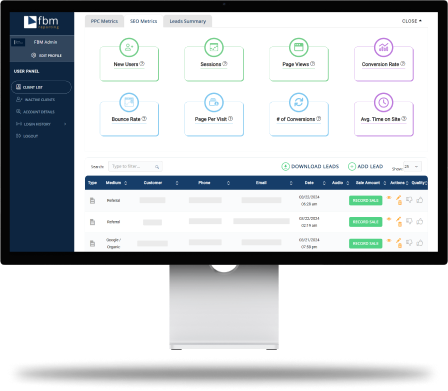448x391 pixels.
Task: Click edit pencil icon in the 06:29 am row
Action: click(398, 198)
